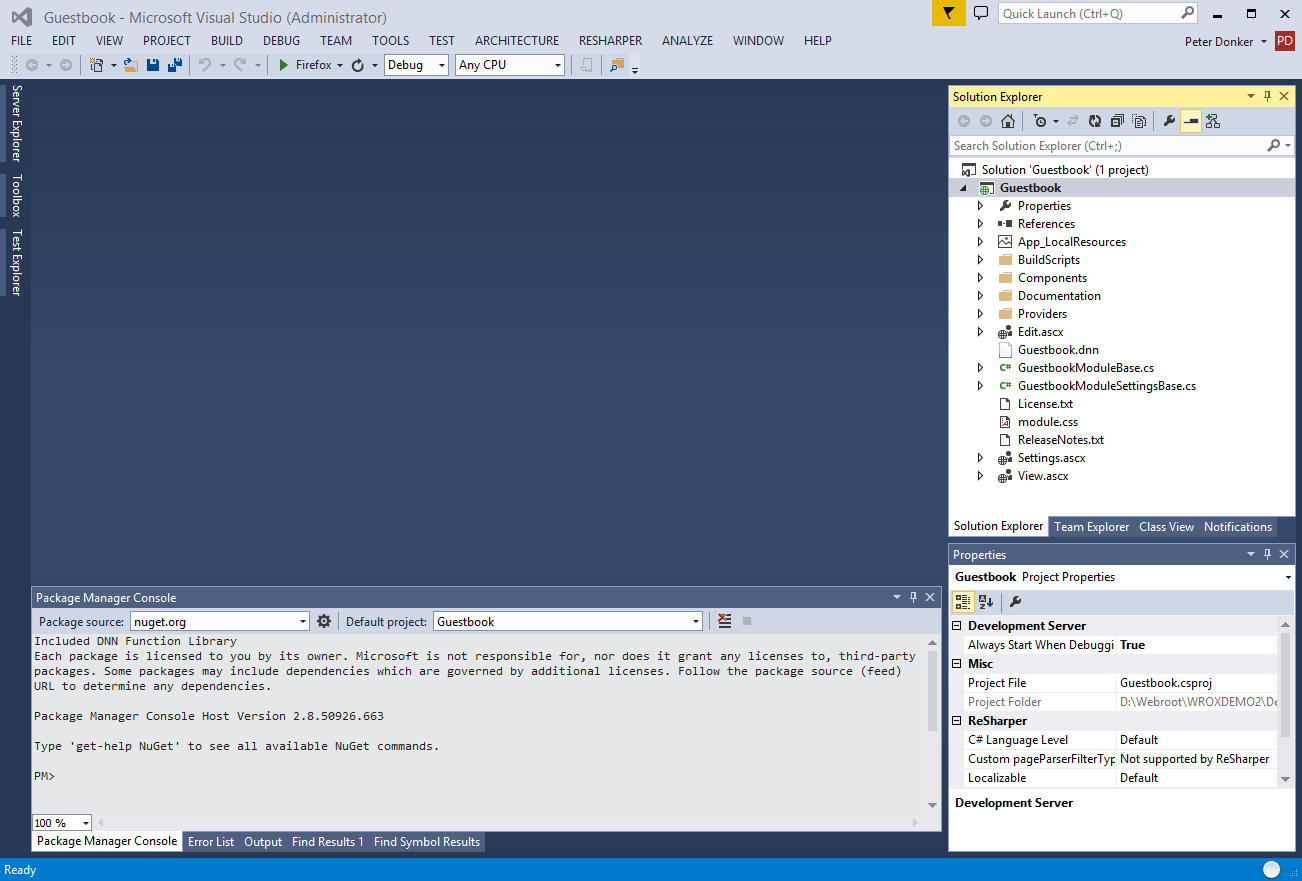Select the View.ascx file in Solution Explorer
The width and height of the screenshot is (1302, 881).
click(1043, 476)
